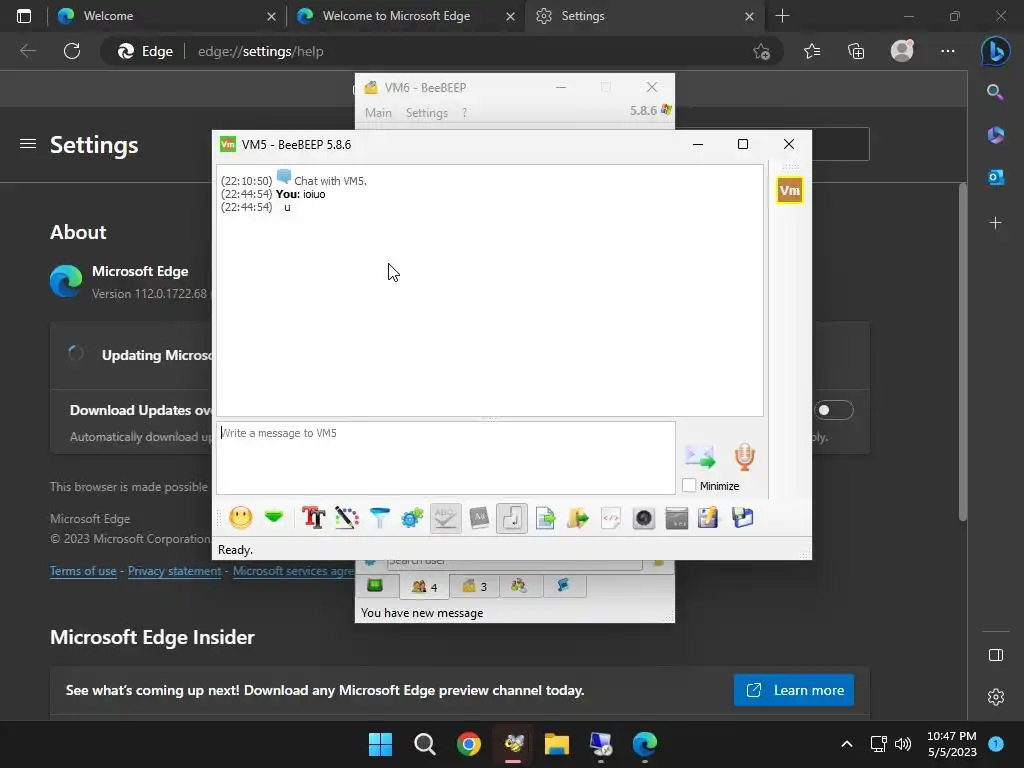Image resolution: width=1024 pixels, height=768 pixels.
Task: Open the Edge tab actions menu icon
Action: (24, 16)
